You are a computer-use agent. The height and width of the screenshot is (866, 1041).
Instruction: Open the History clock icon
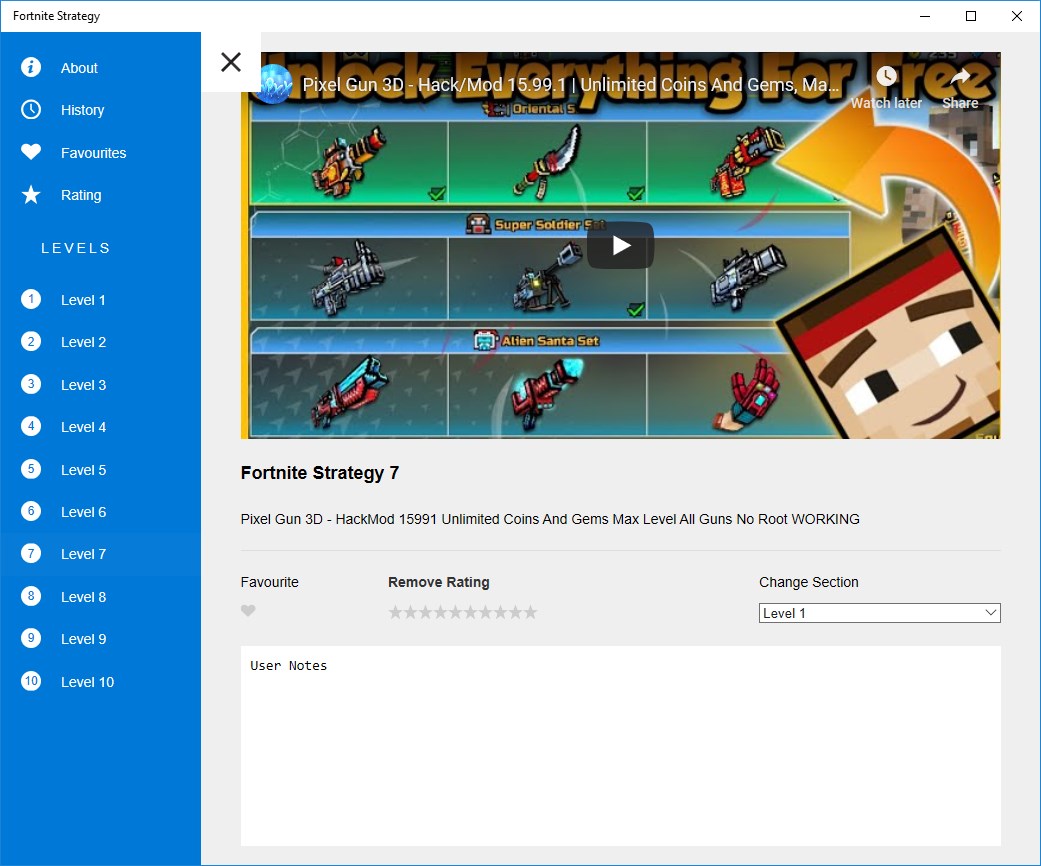[x=31, y=110]
